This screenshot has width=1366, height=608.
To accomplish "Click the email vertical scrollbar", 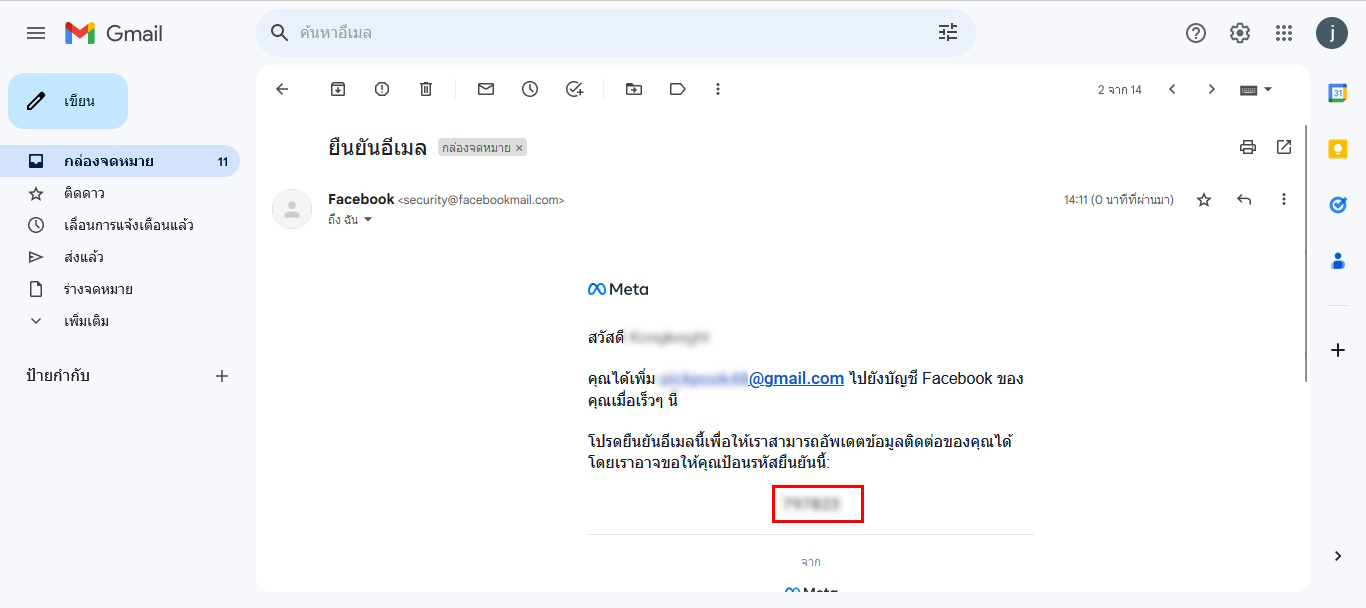I will tap(1306, 253).
